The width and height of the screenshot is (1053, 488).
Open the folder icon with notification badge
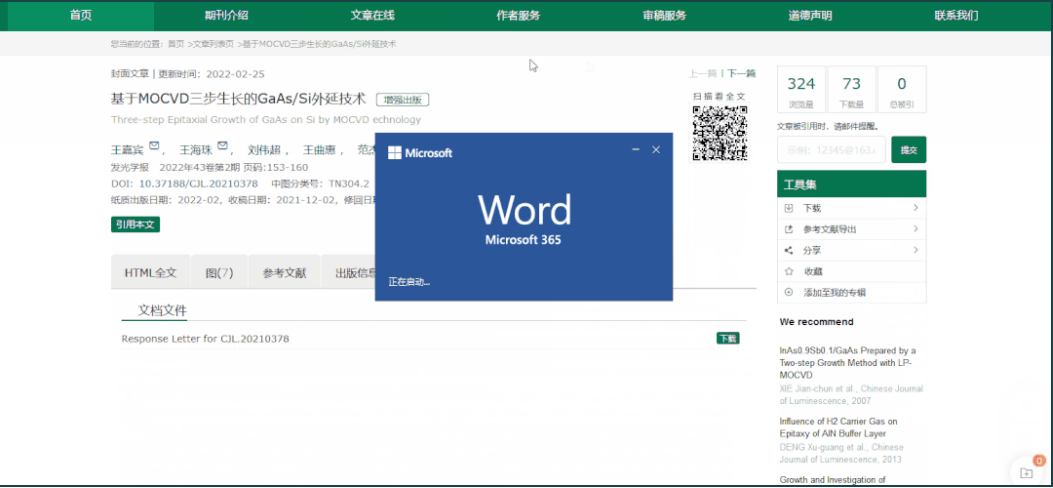1026,471
